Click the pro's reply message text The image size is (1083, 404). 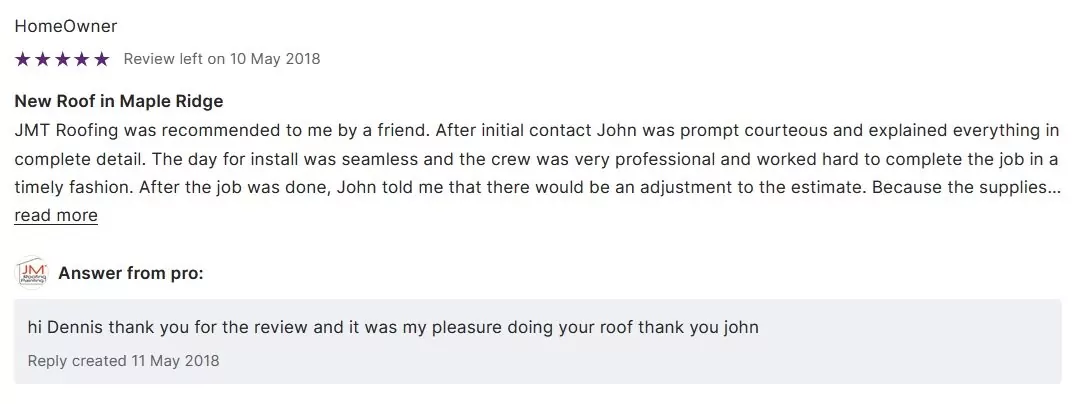pyautogui.click(x=393, y=327)
